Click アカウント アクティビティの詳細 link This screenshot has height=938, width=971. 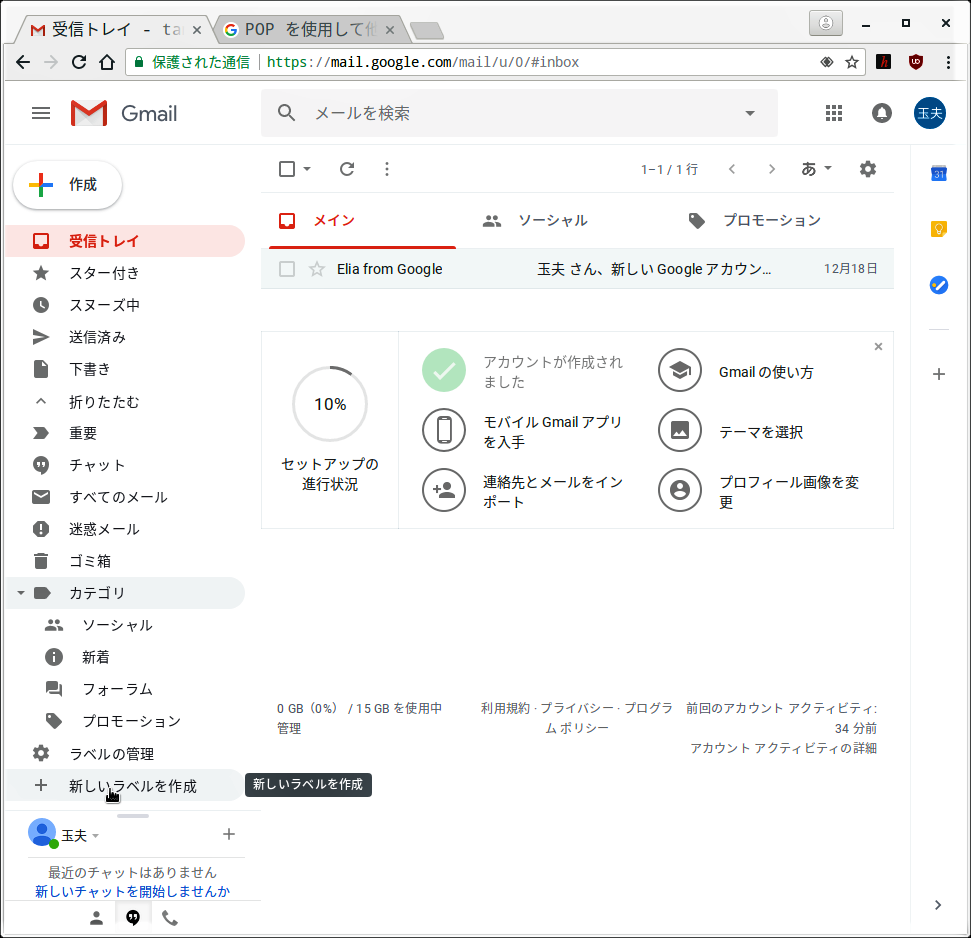coord(783,748)
